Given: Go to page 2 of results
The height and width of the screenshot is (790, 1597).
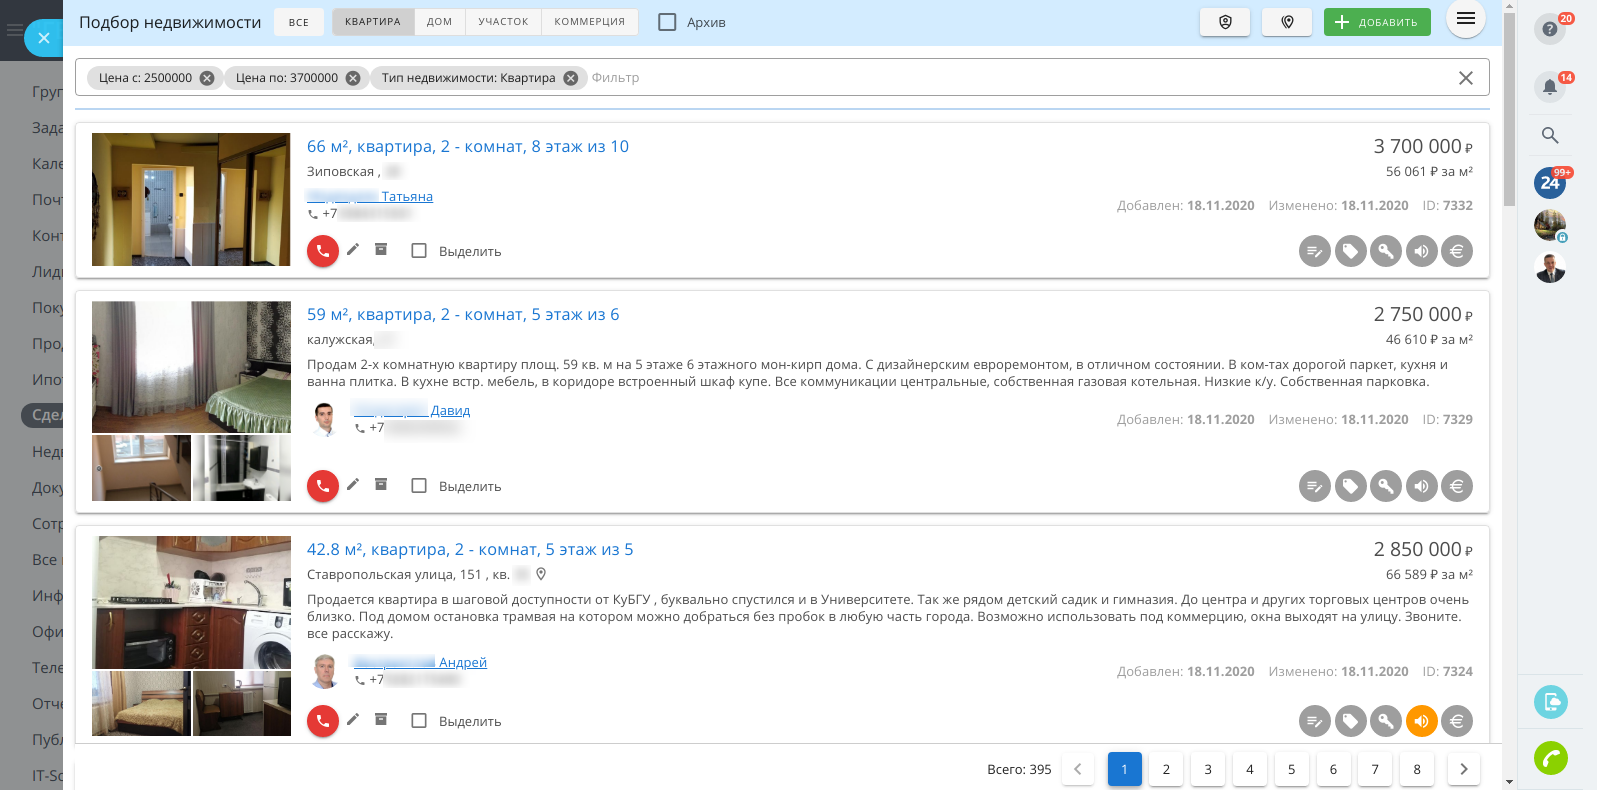Looking at the screenshot, I should 1166,769.
